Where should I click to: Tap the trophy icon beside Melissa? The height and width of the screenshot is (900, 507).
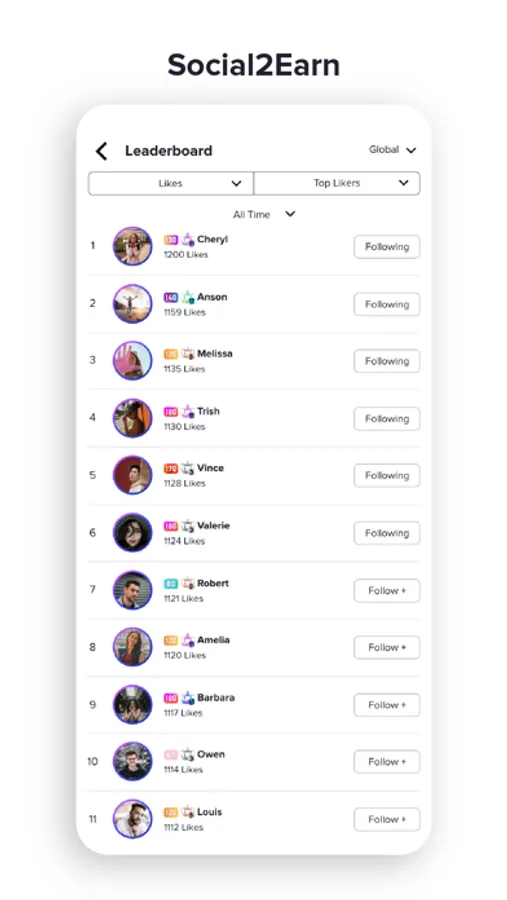pos(188,354)
